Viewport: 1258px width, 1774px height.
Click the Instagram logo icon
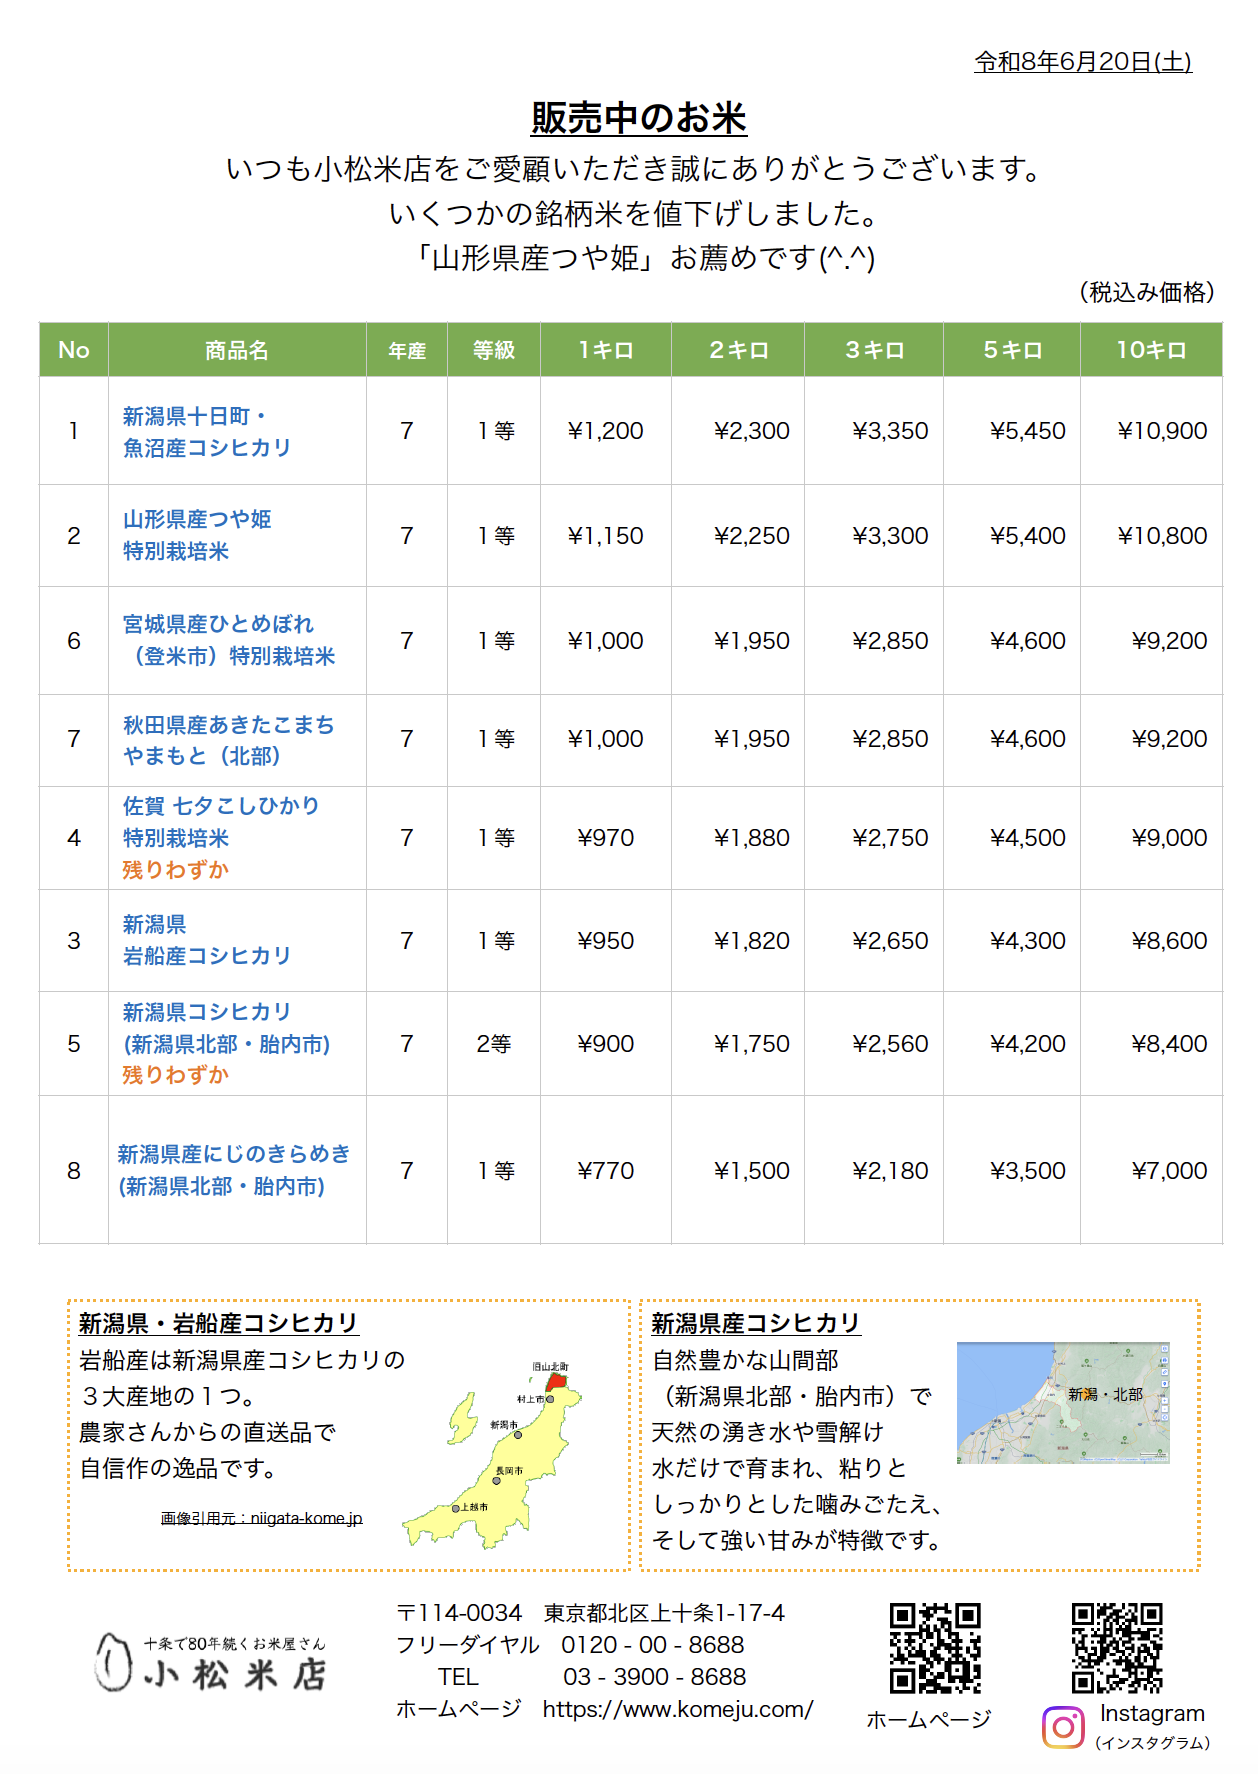click(1063, 1727)
